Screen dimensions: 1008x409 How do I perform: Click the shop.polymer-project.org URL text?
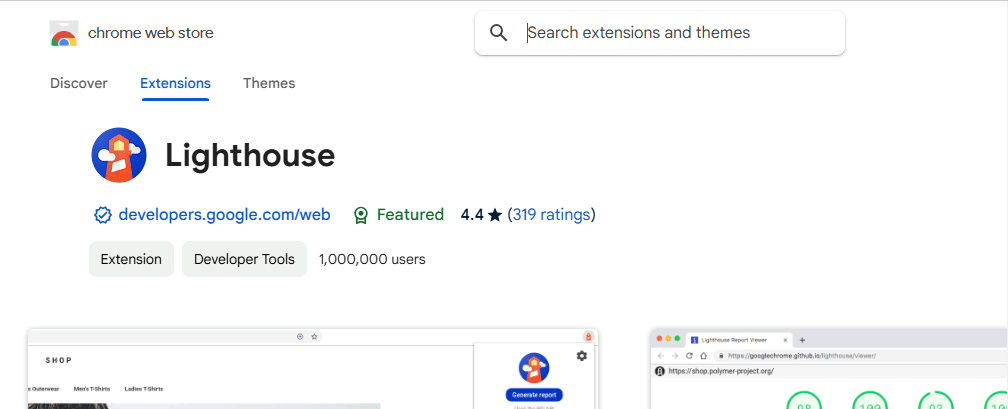(721, 371)
